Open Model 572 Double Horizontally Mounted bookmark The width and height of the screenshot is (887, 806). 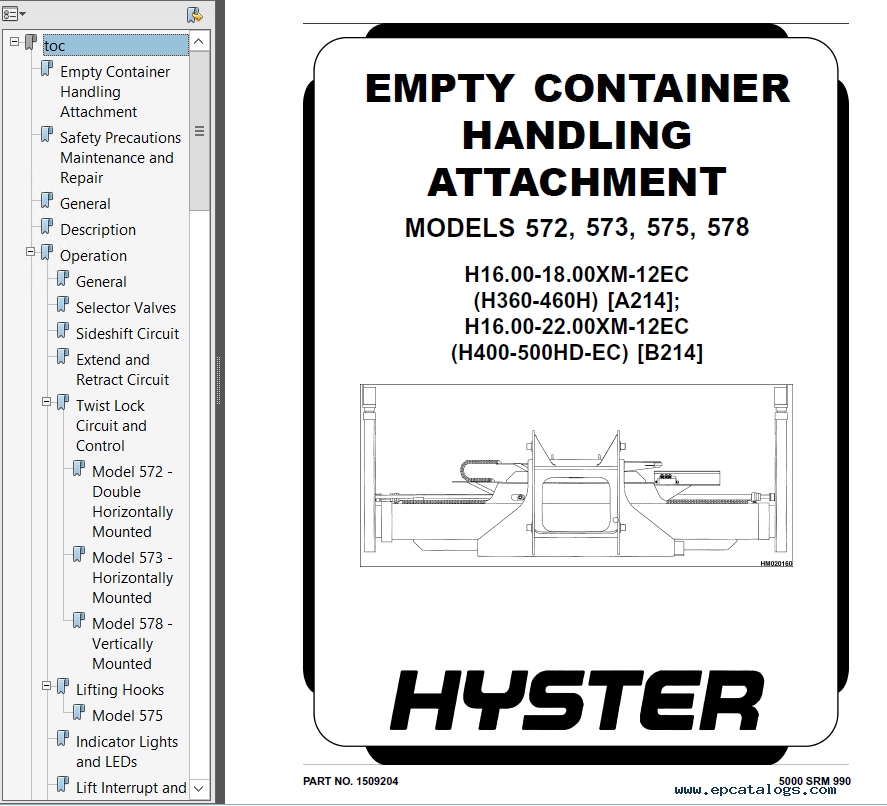coord(132,501)
